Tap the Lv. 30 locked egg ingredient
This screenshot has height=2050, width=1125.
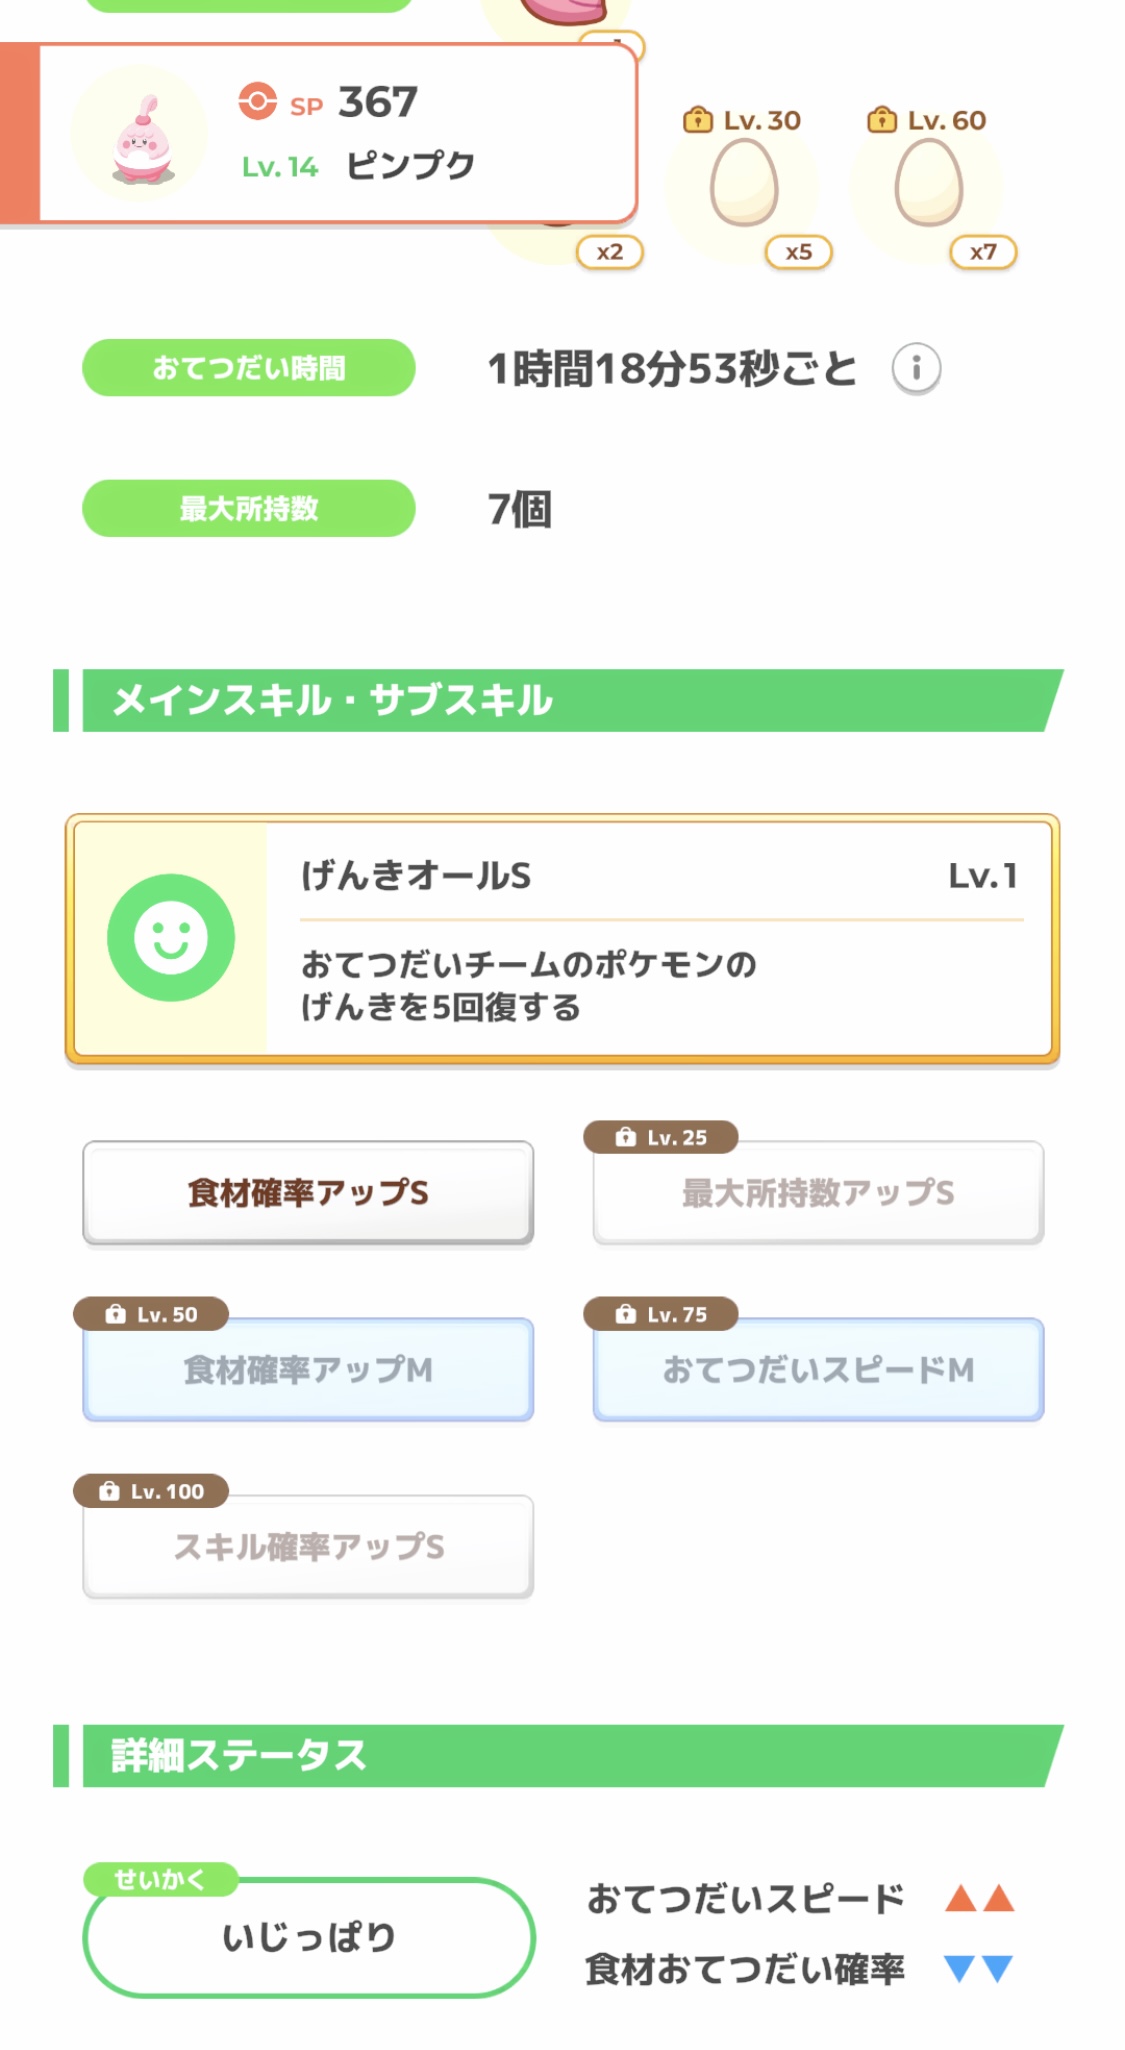tap(744, 182)
